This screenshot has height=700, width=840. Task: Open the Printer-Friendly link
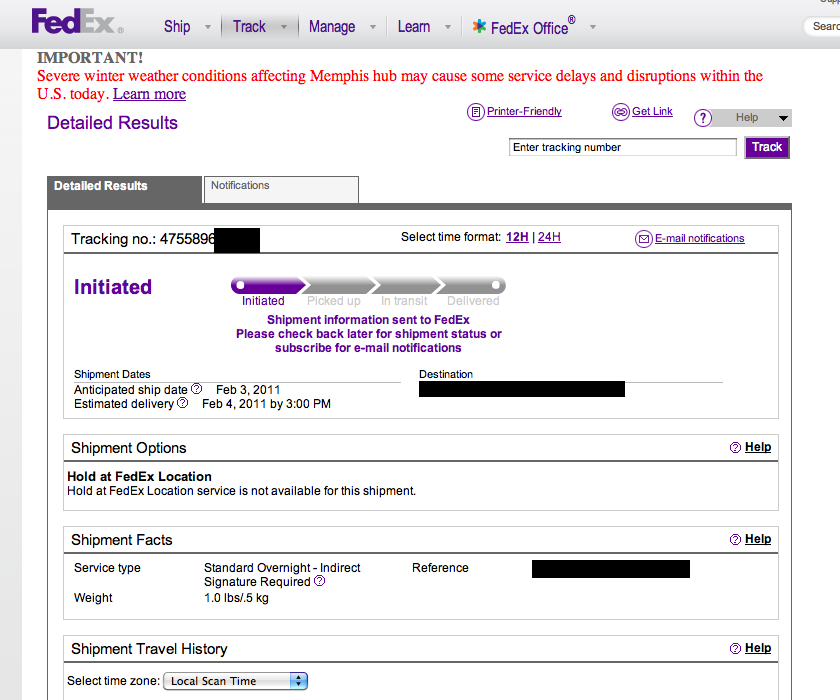click(x=524, y=111)
